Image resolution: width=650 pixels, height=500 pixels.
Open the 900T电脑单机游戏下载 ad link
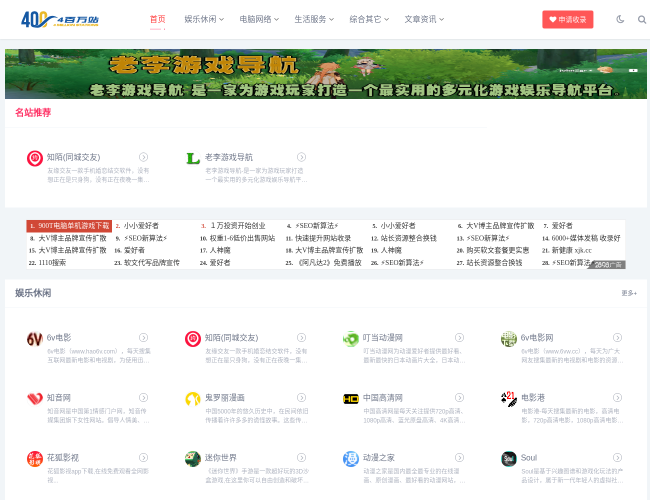[x=69, y=226]
